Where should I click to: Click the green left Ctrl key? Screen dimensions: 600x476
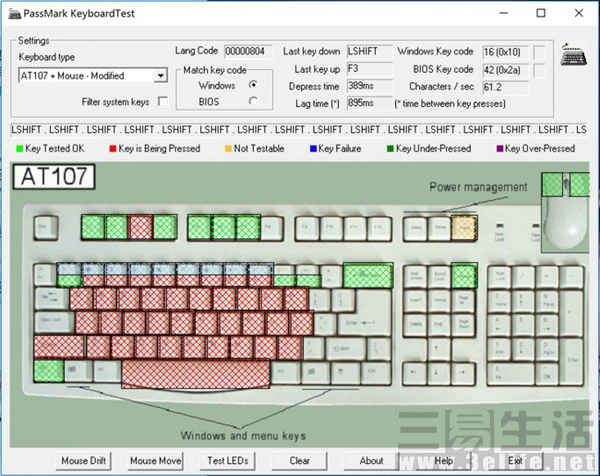coord(47,371)
